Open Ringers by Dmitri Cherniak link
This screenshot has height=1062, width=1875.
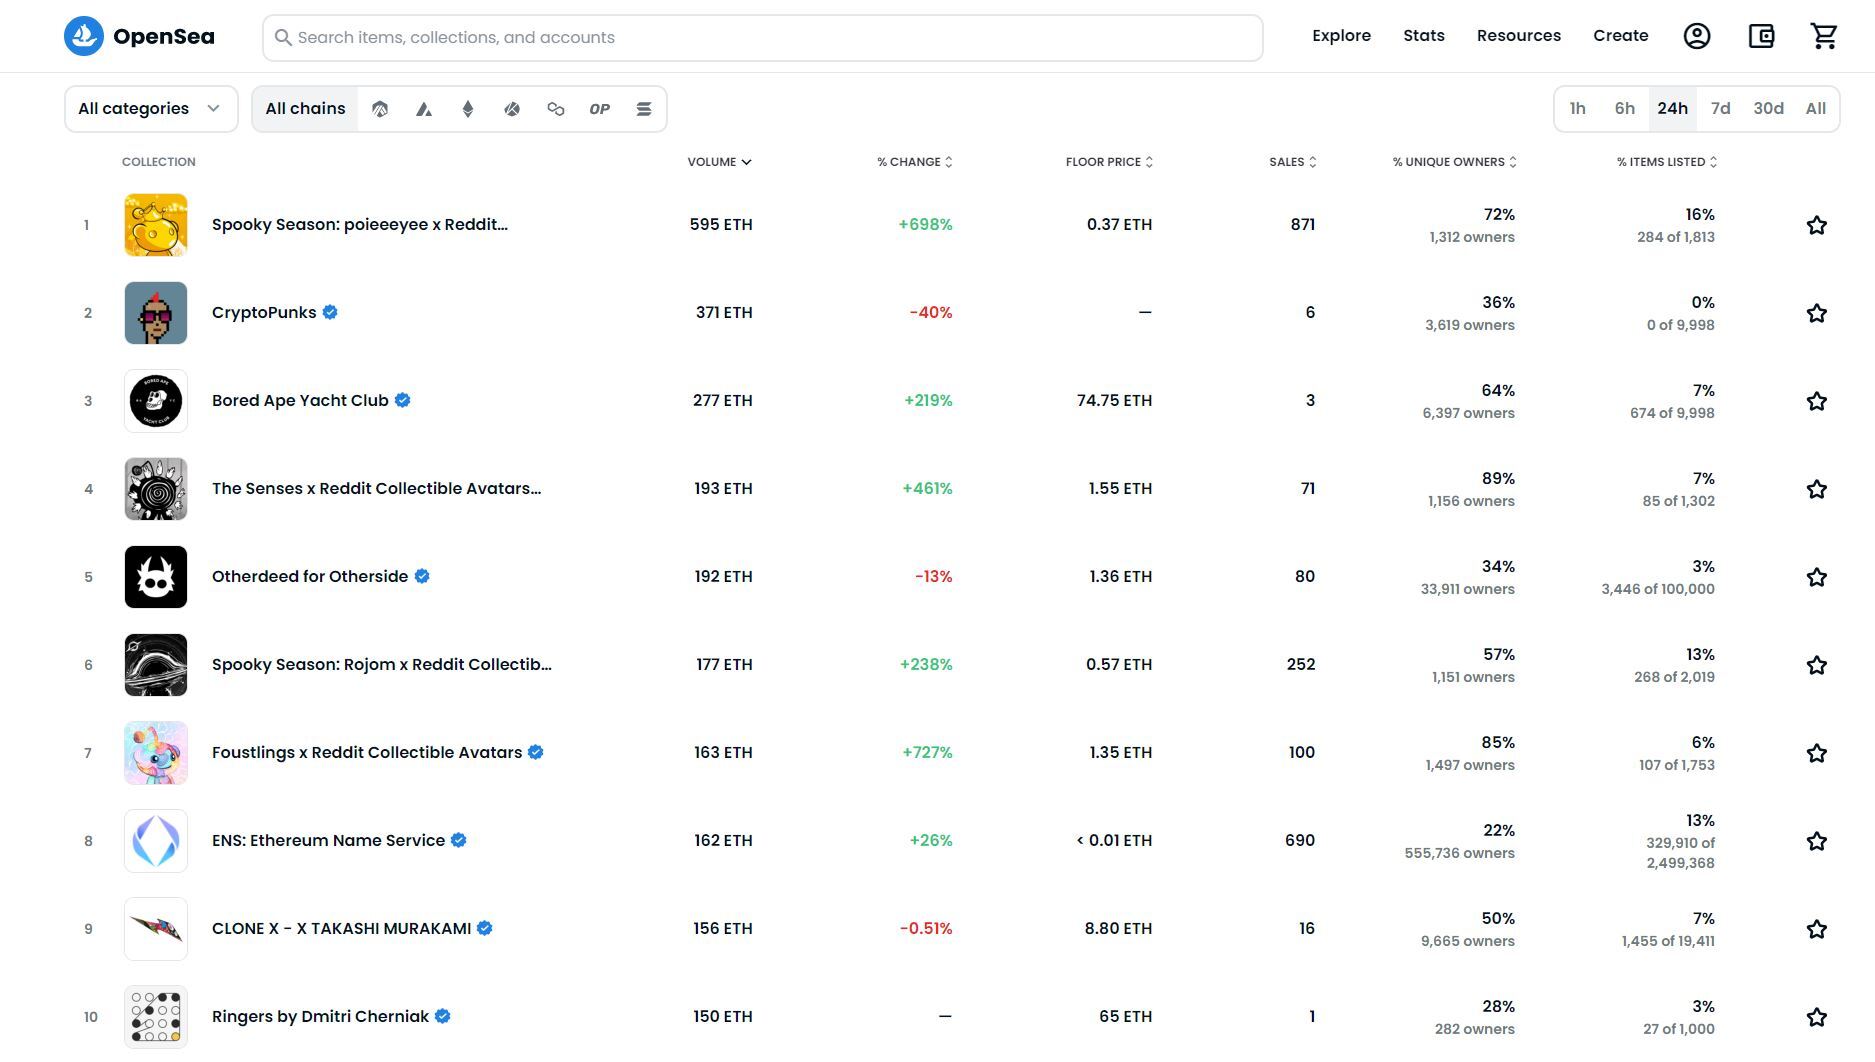(320, 1016)
